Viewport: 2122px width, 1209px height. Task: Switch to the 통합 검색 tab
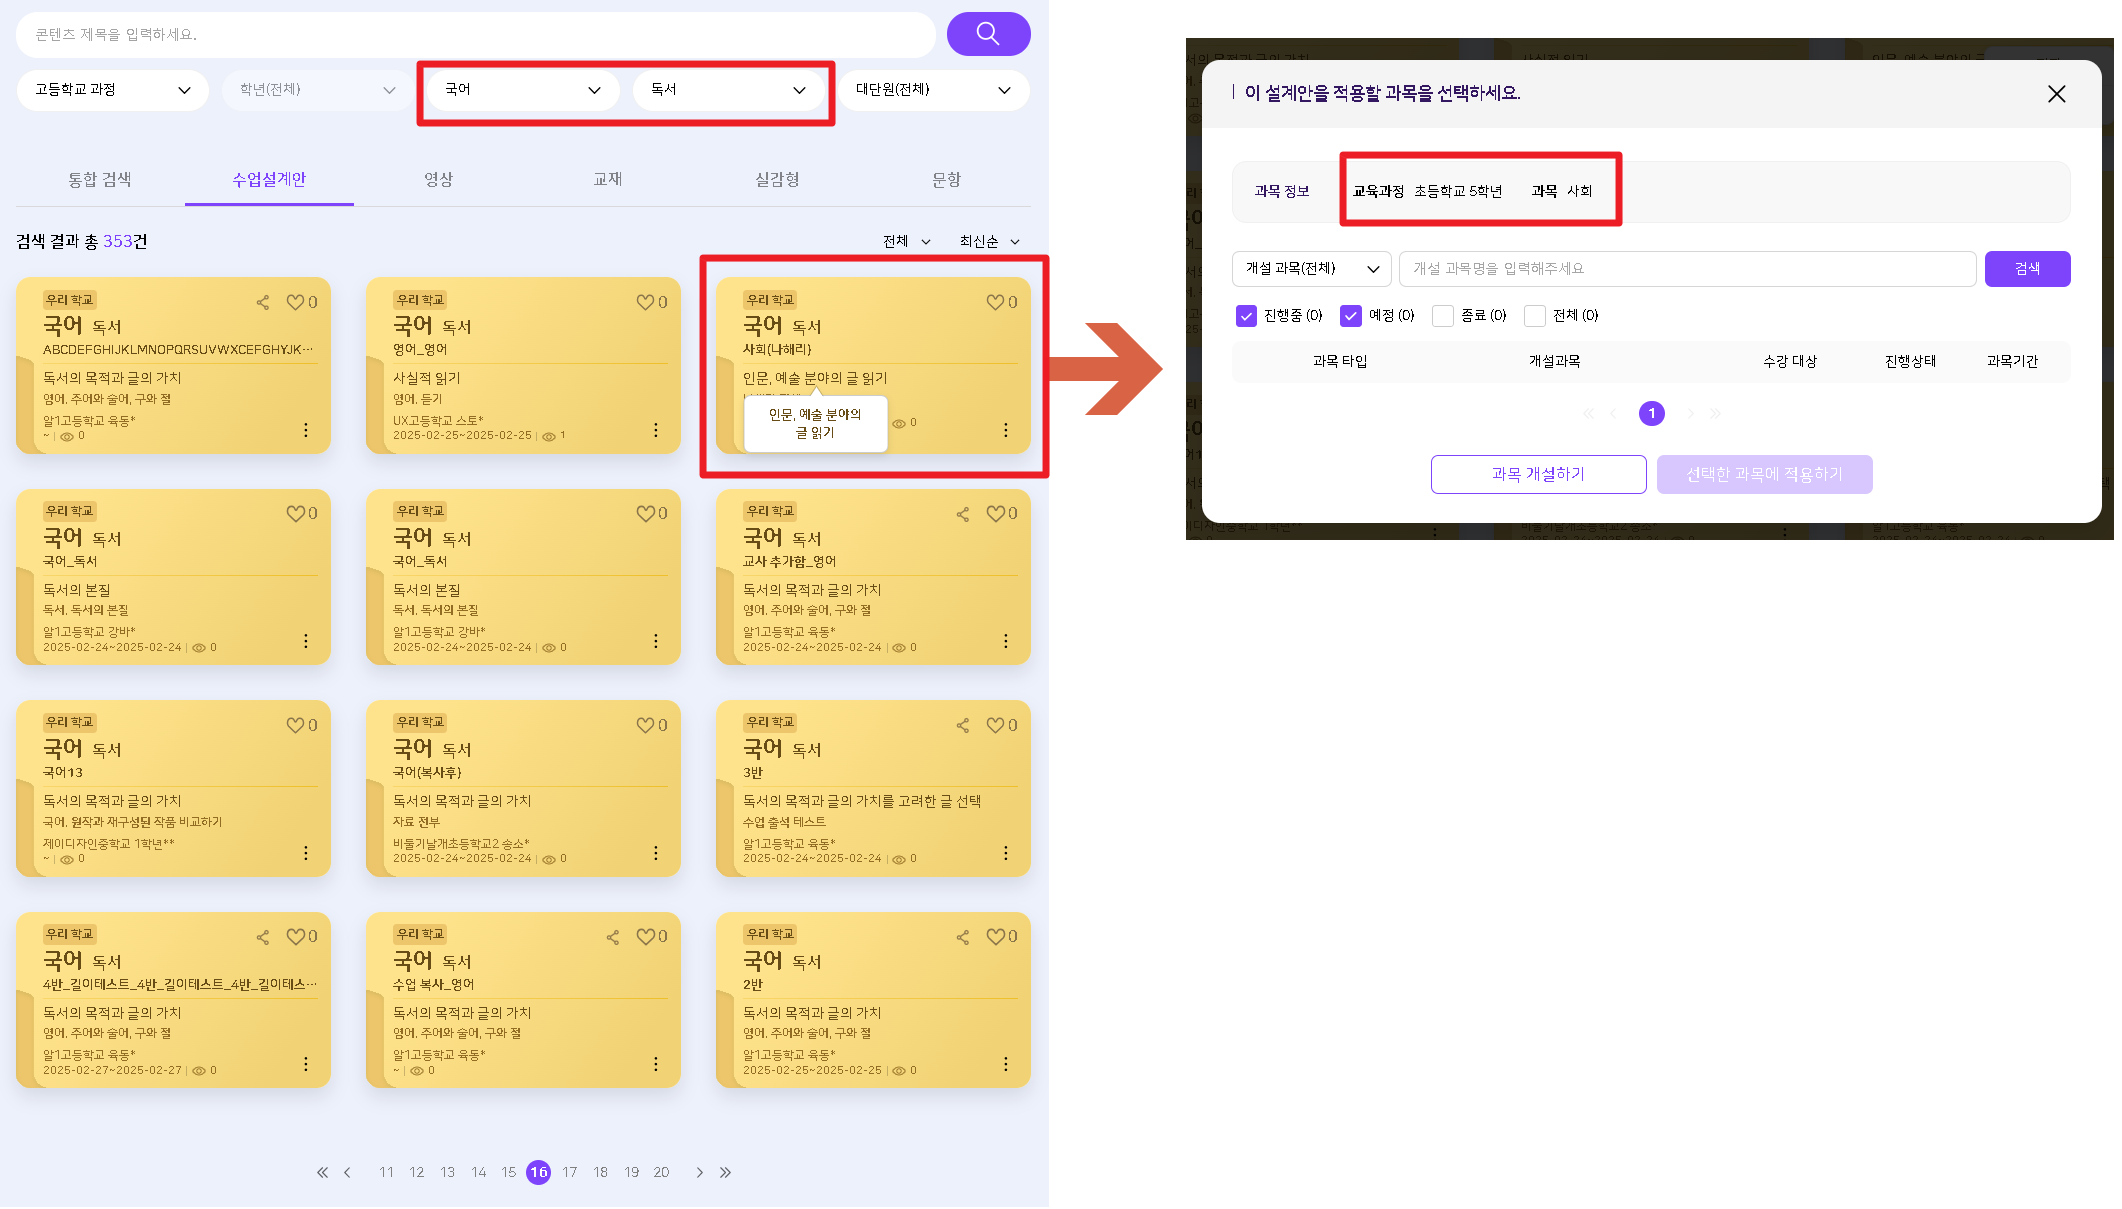pyautogui.click(x=100, y=179)
